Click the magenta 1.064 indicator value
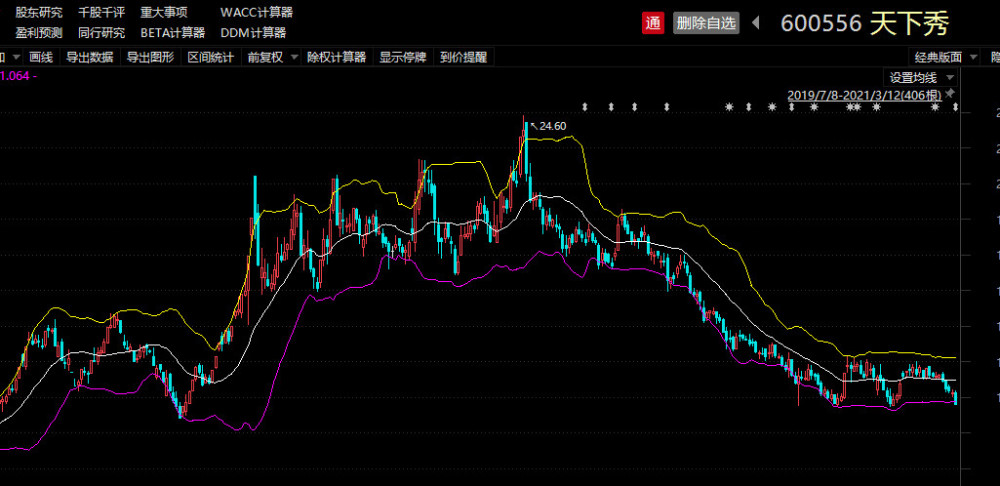Viewport: 1000px width, 486px height. pos(16,76)
